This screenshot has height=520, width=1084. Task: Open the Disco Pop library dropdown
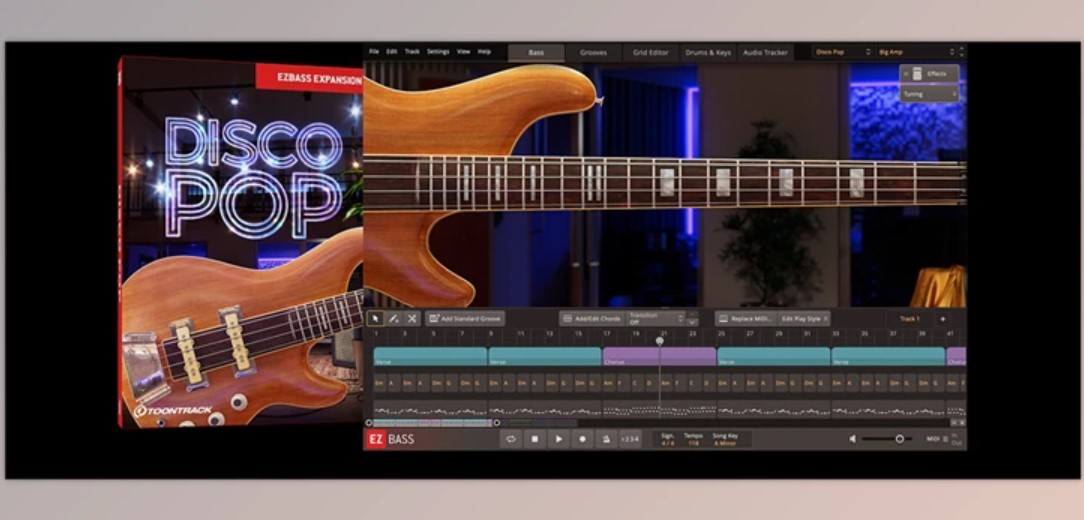click(x=841, y=52)
